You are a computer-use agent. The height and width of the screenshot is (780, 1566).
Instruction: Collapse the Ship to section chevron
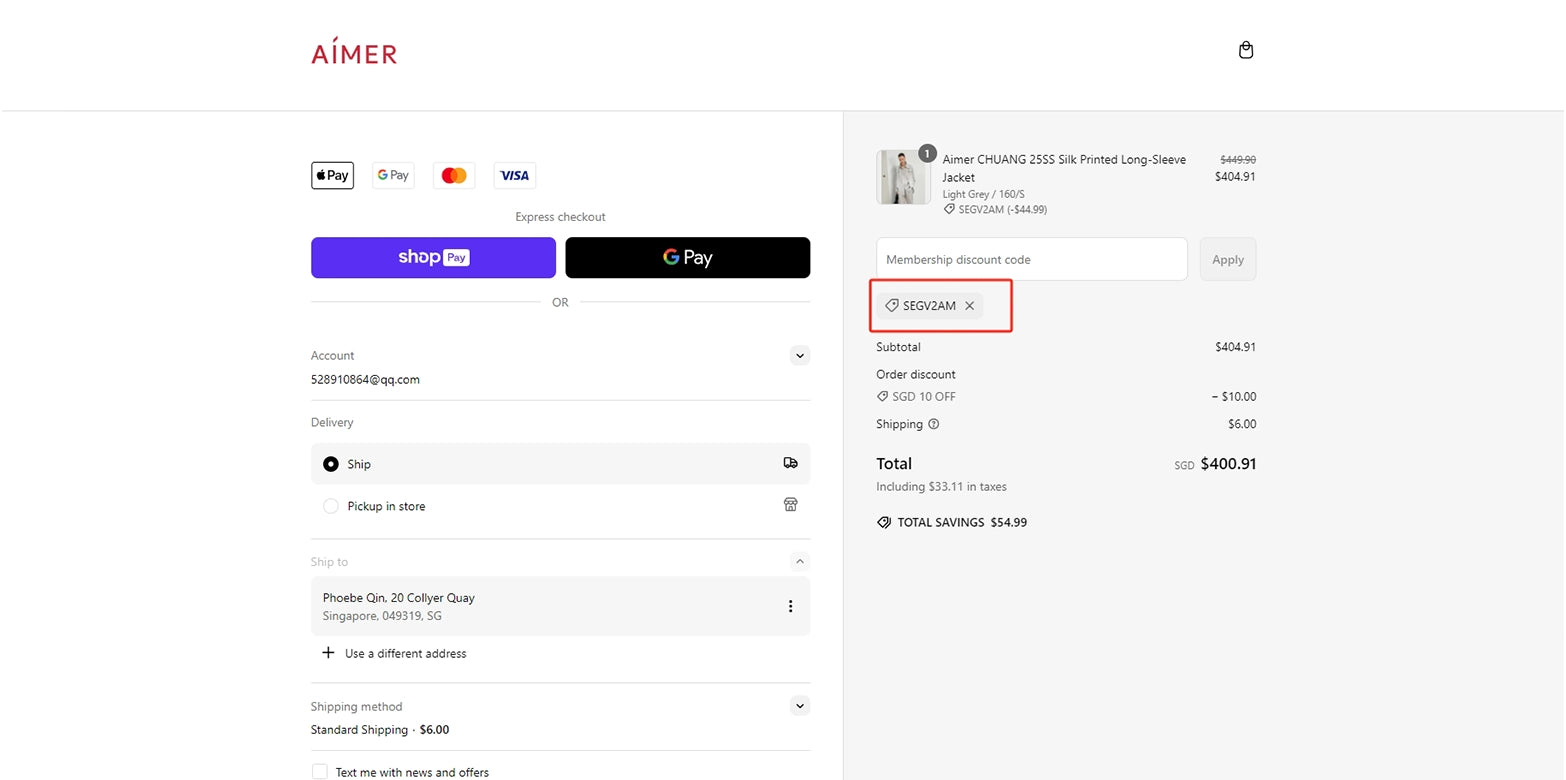pos(800,562)
